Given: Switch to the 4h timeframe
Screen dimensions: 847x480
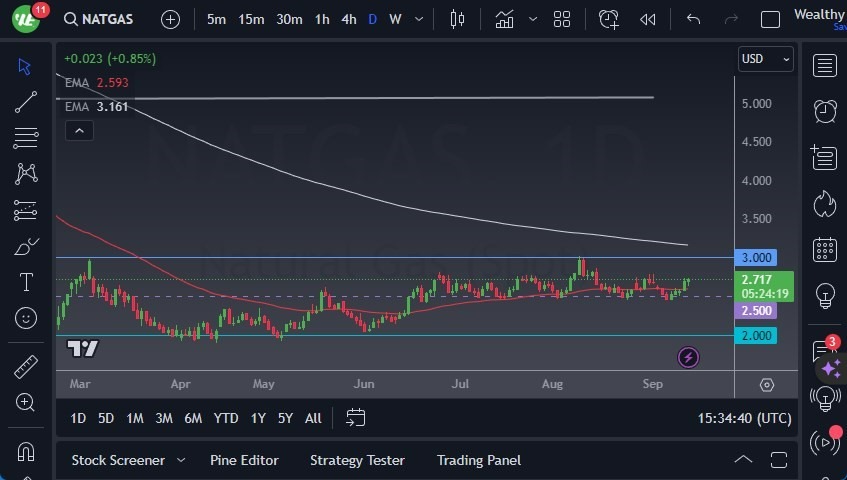Looking at the screenshot, I should [x=348, y=19].
